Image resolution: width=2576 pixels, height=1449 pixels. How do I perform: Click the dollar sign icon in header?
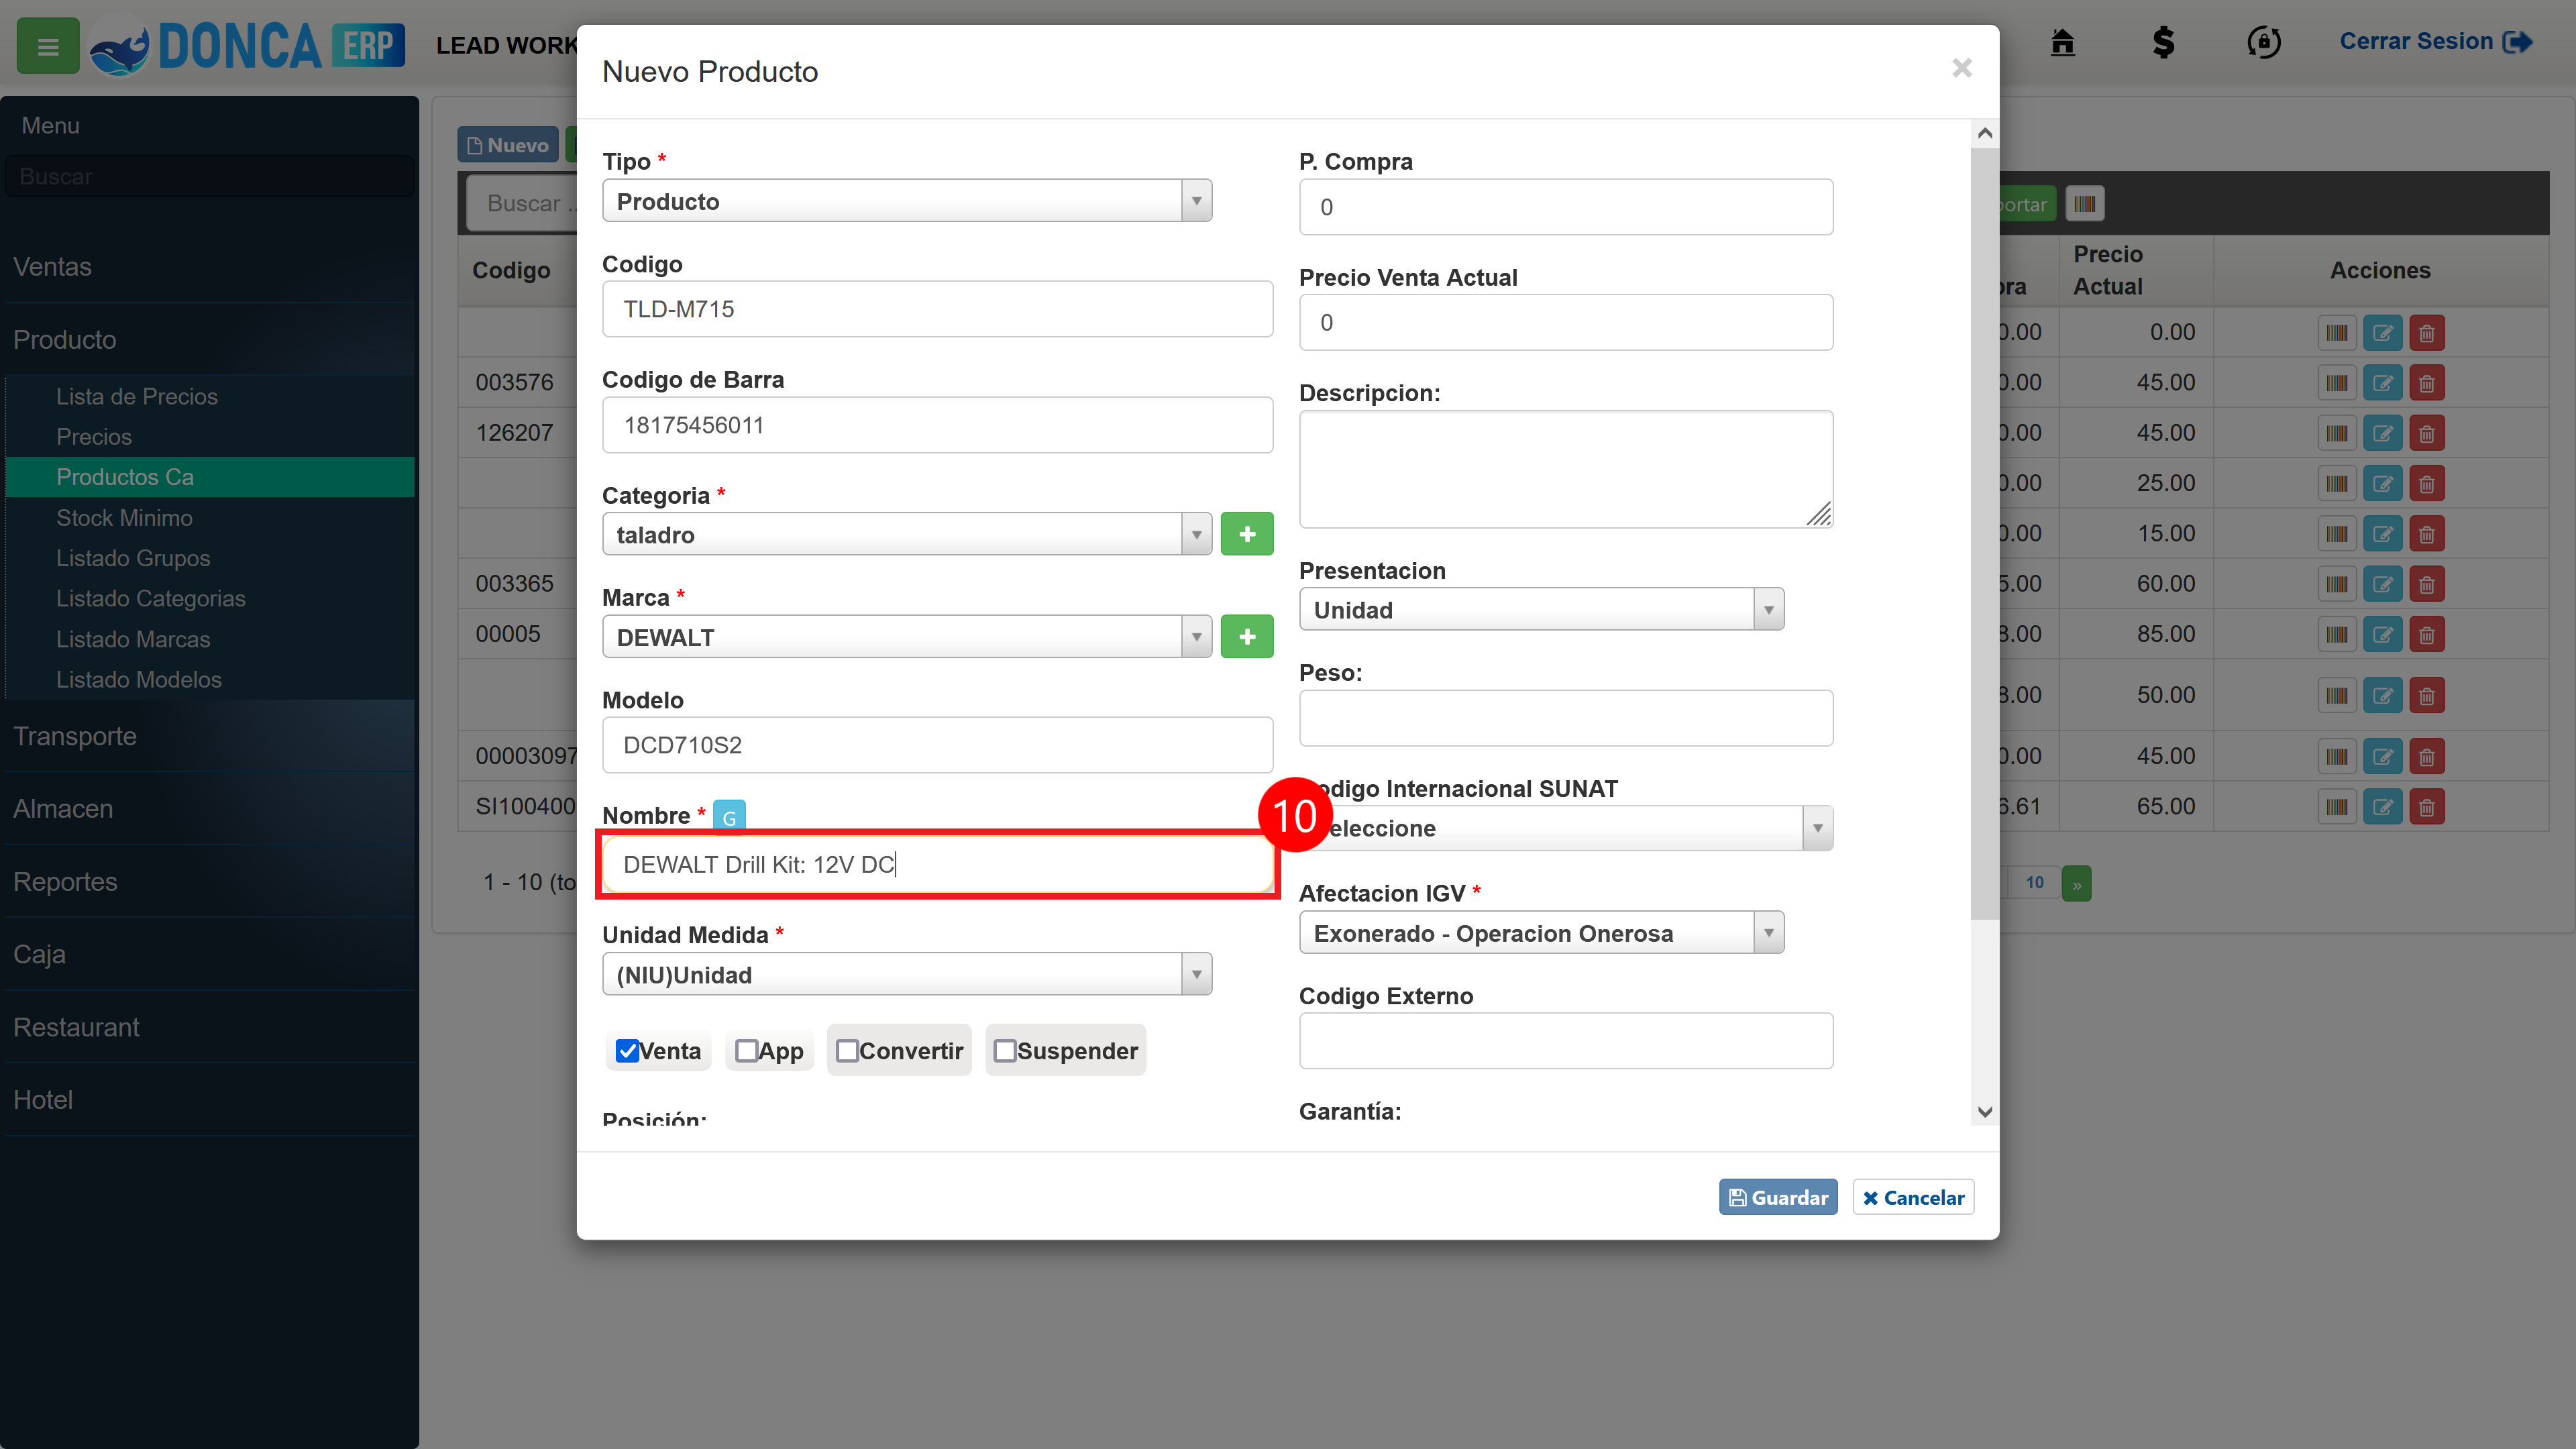click(x=2163, y=42)
